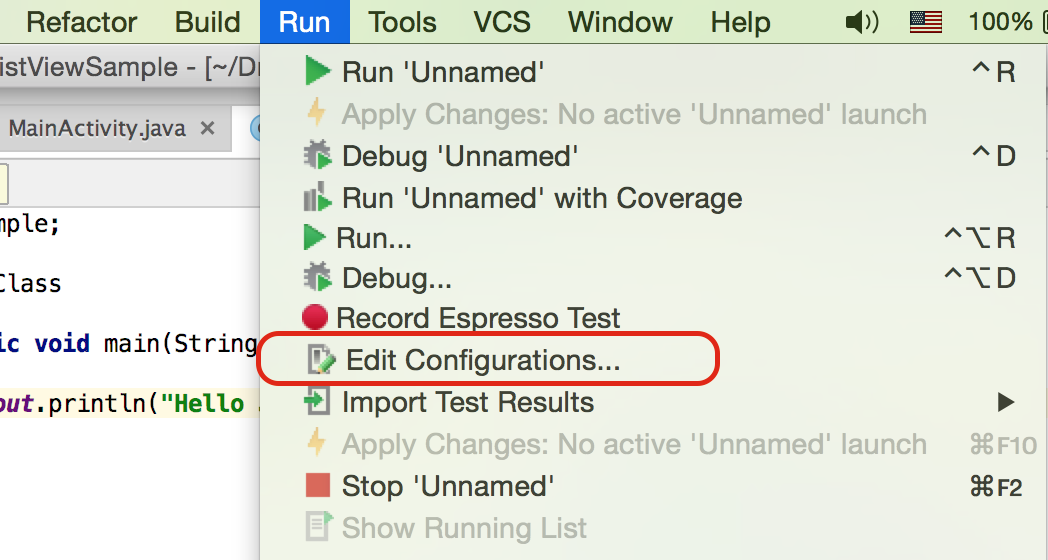Close the MainActivity.java editor tab
This screenshot has height=560, width=1048.
coord(208,128)
